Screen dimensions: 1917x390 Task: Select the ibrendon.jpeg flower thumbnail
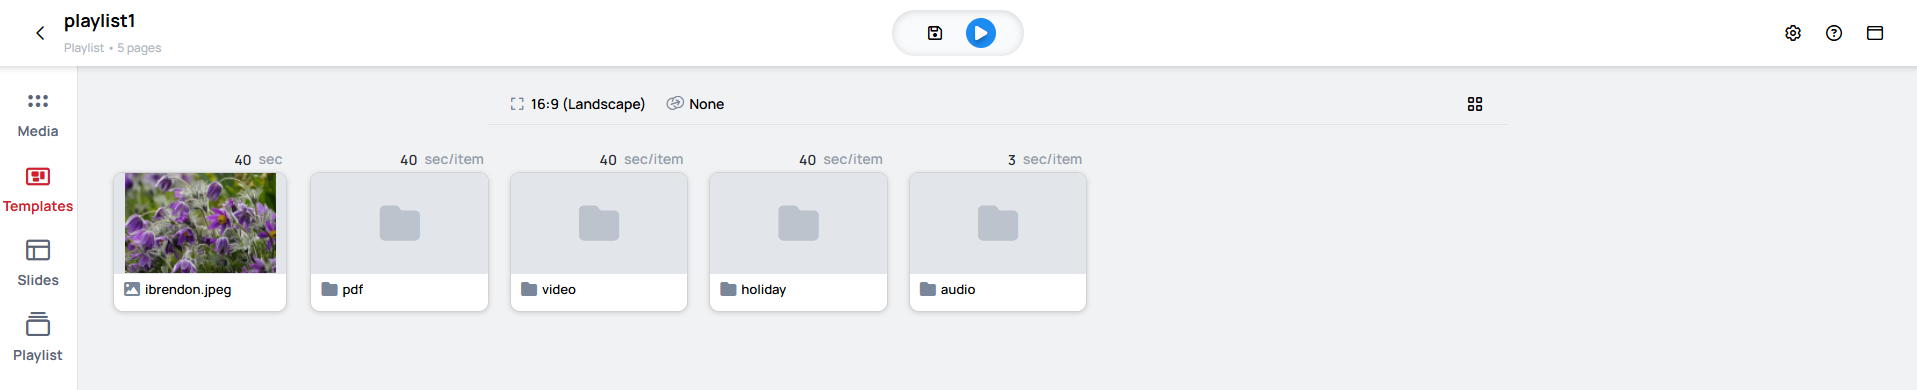click(x=200, y=223)
